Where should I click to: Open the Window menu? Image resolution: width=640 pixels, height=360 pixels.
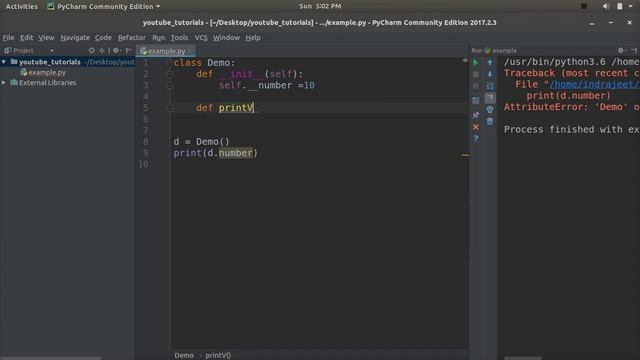coord(226,38)
